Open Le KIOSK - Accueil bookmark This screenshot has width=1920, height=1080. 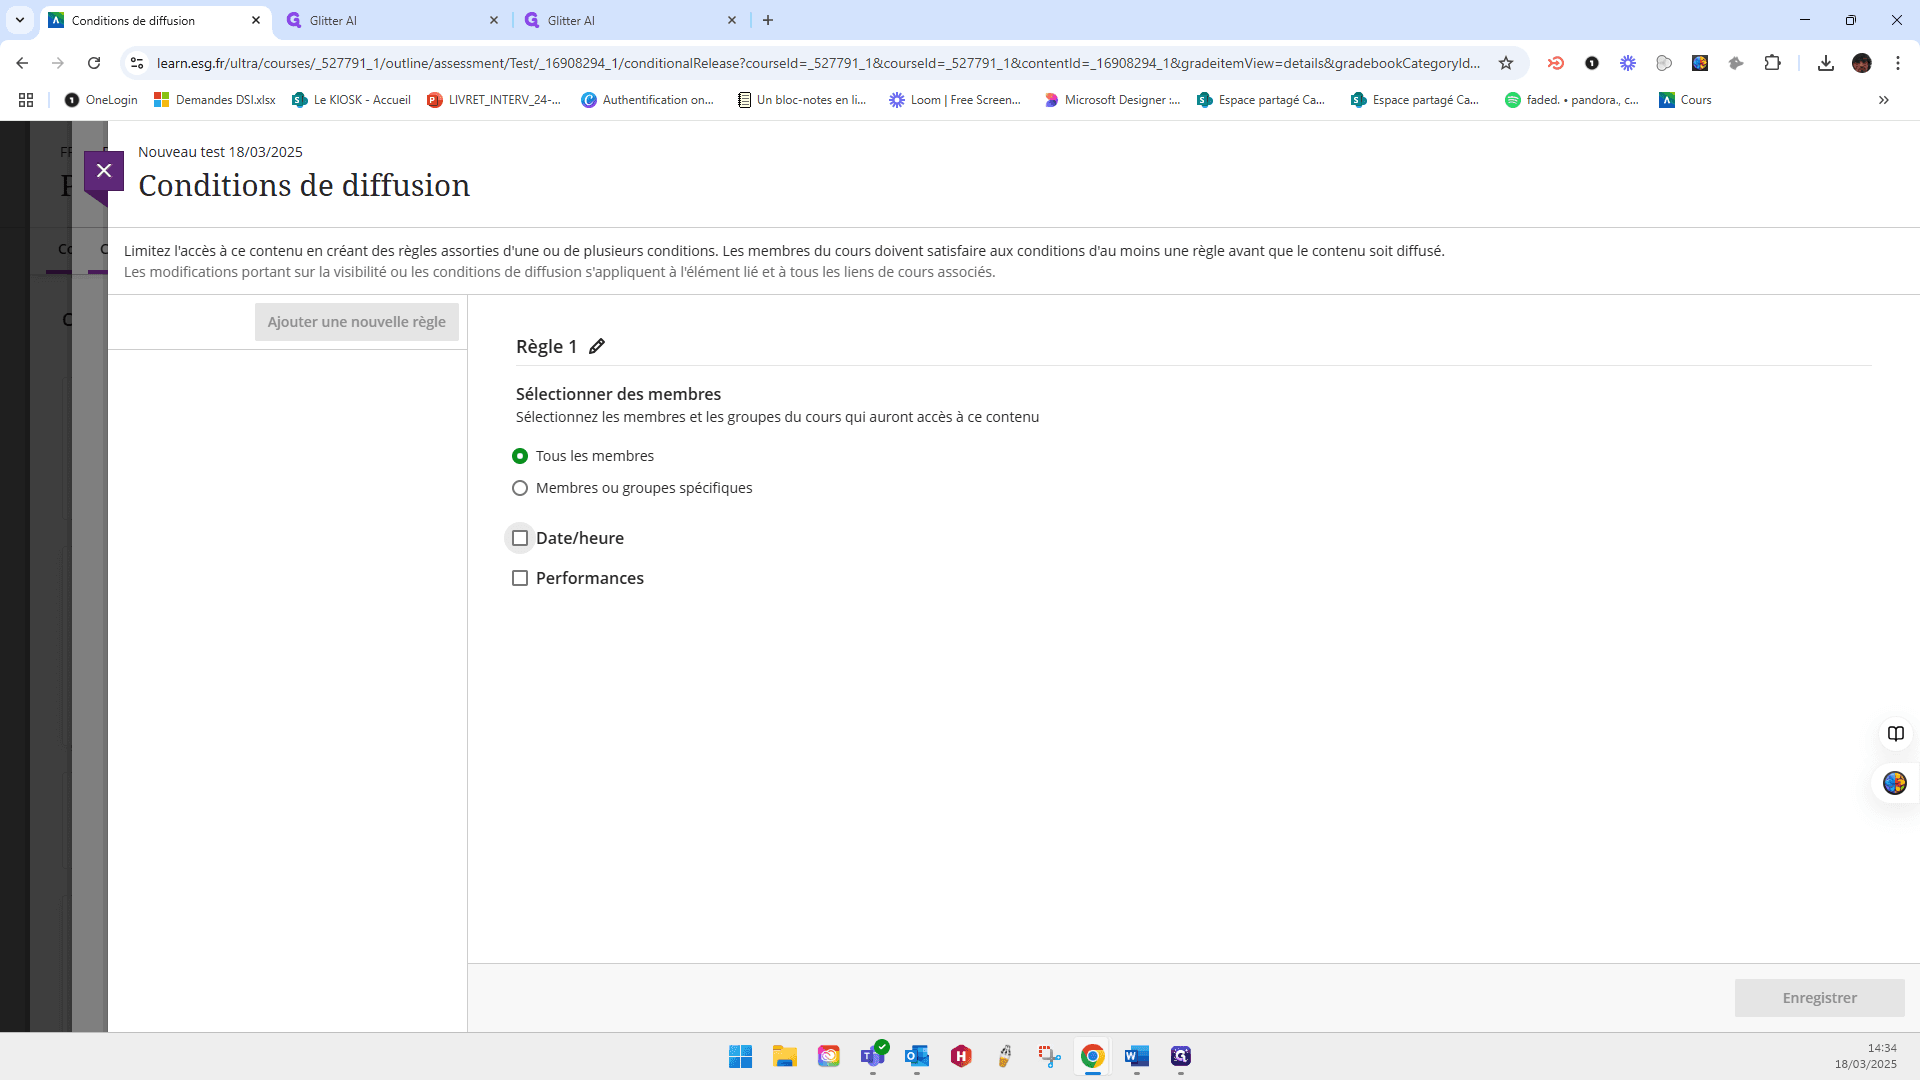click(x=351, y=100)
